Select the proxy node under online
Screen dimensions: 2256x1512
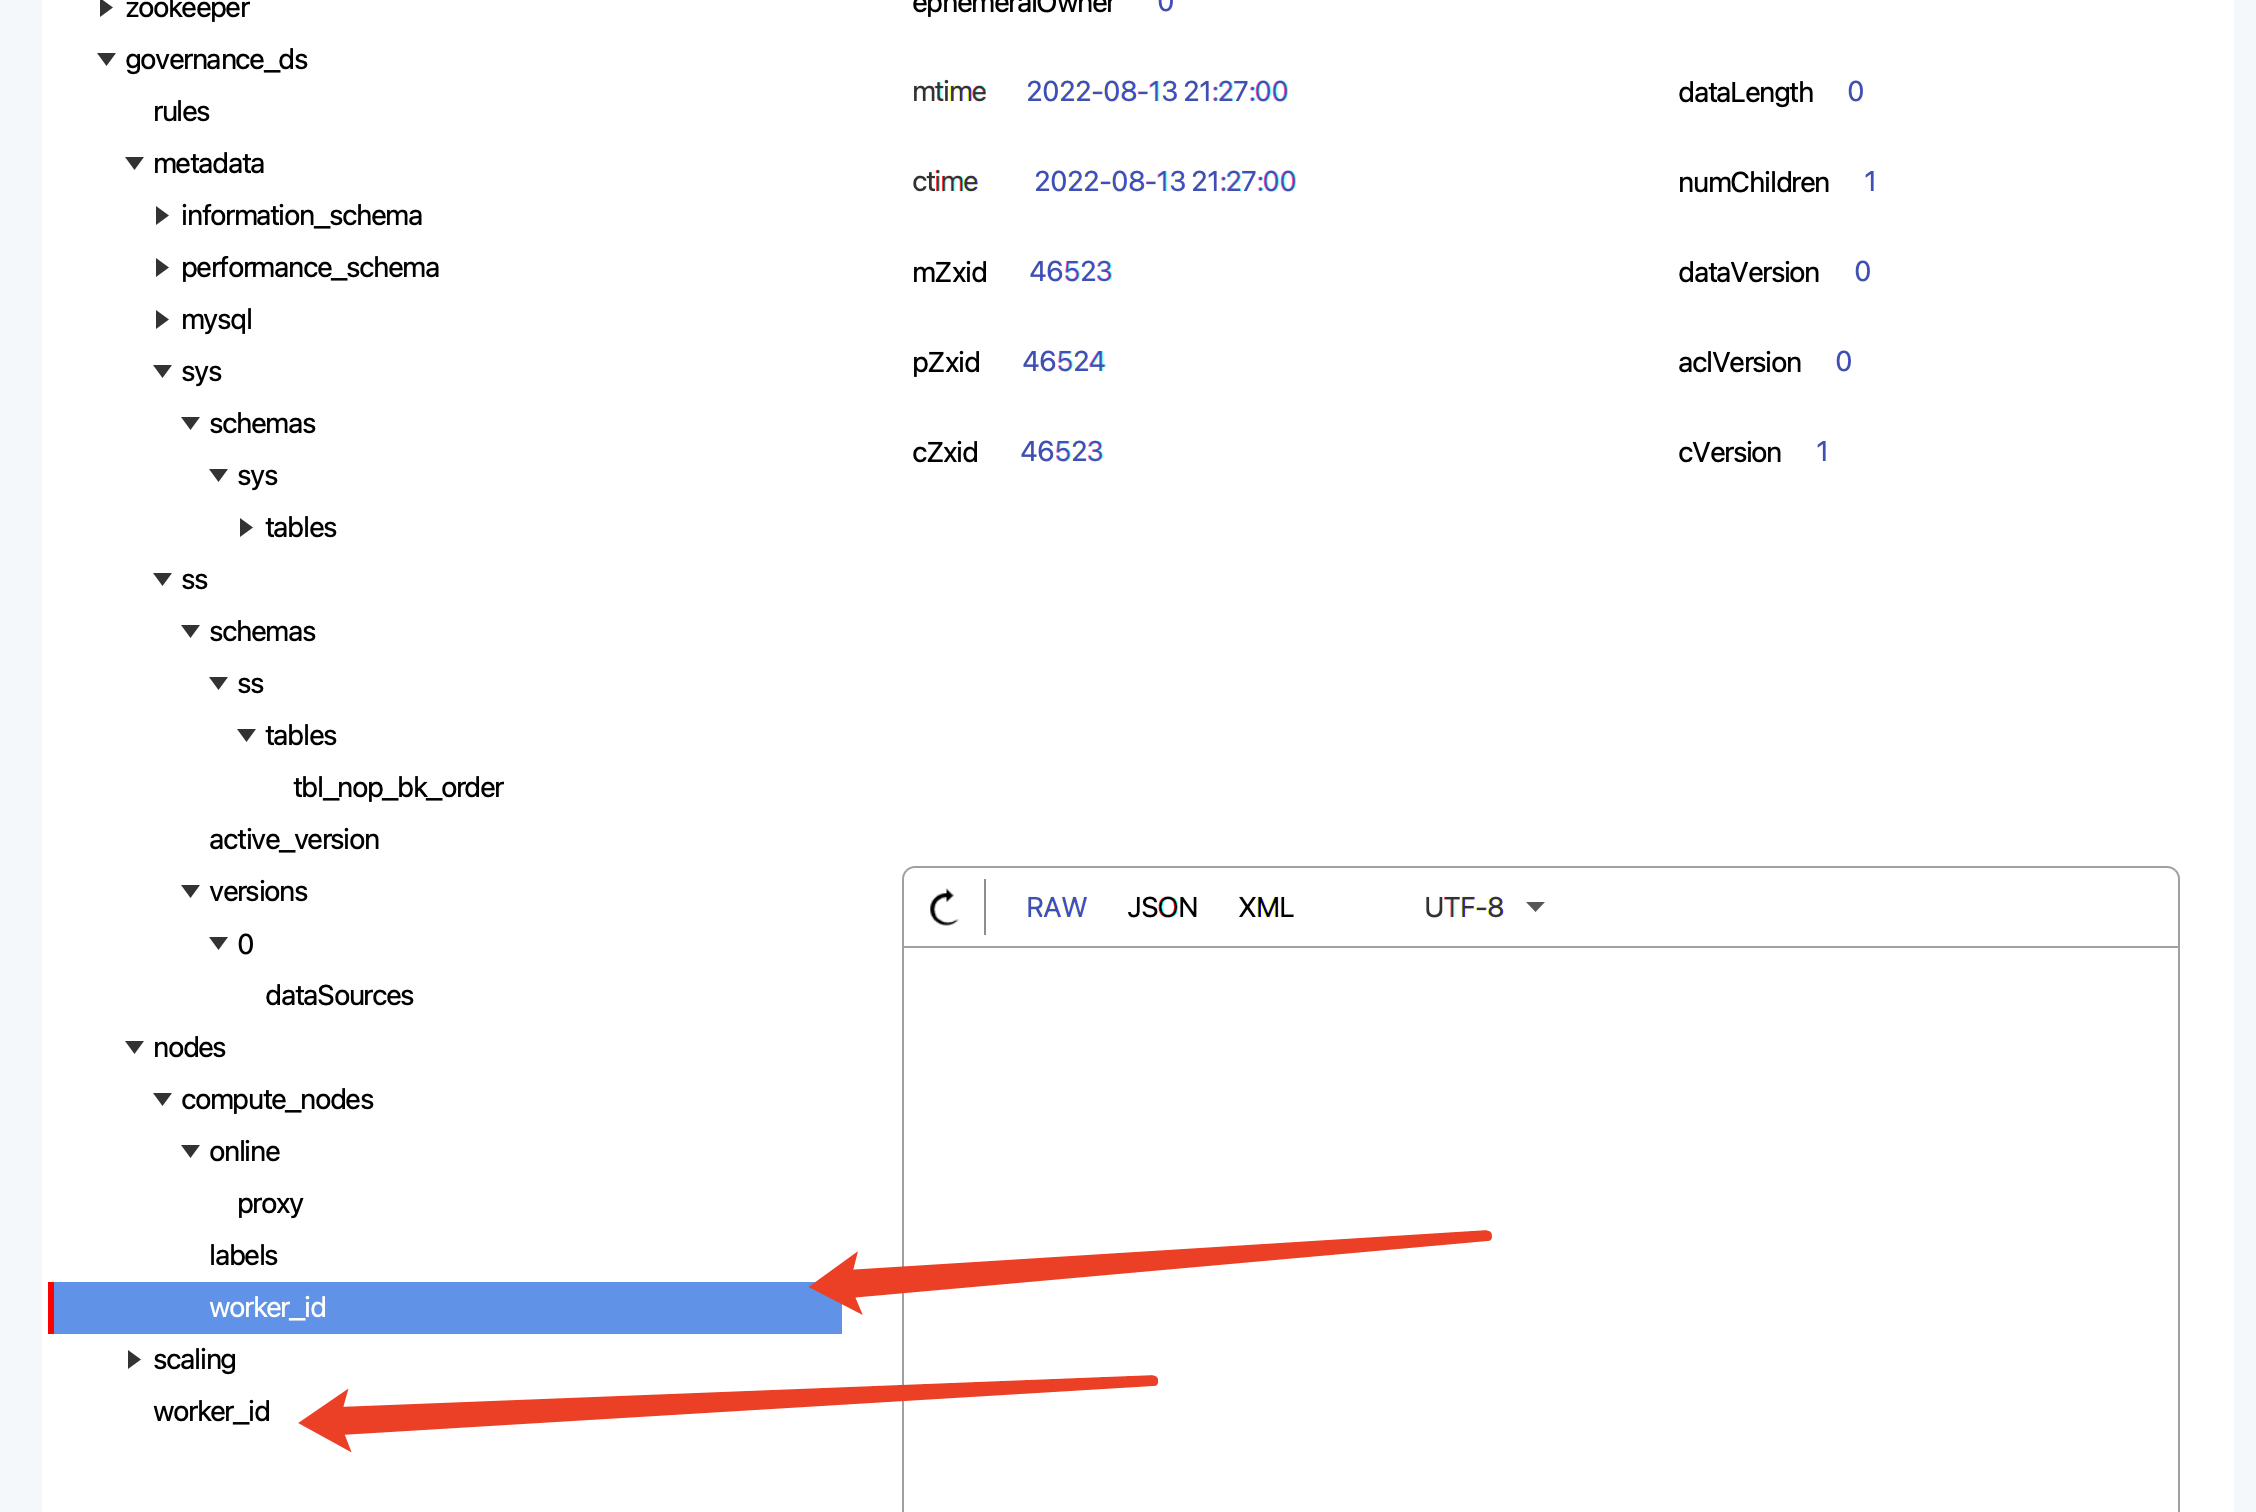click(x=269, y=1203)
